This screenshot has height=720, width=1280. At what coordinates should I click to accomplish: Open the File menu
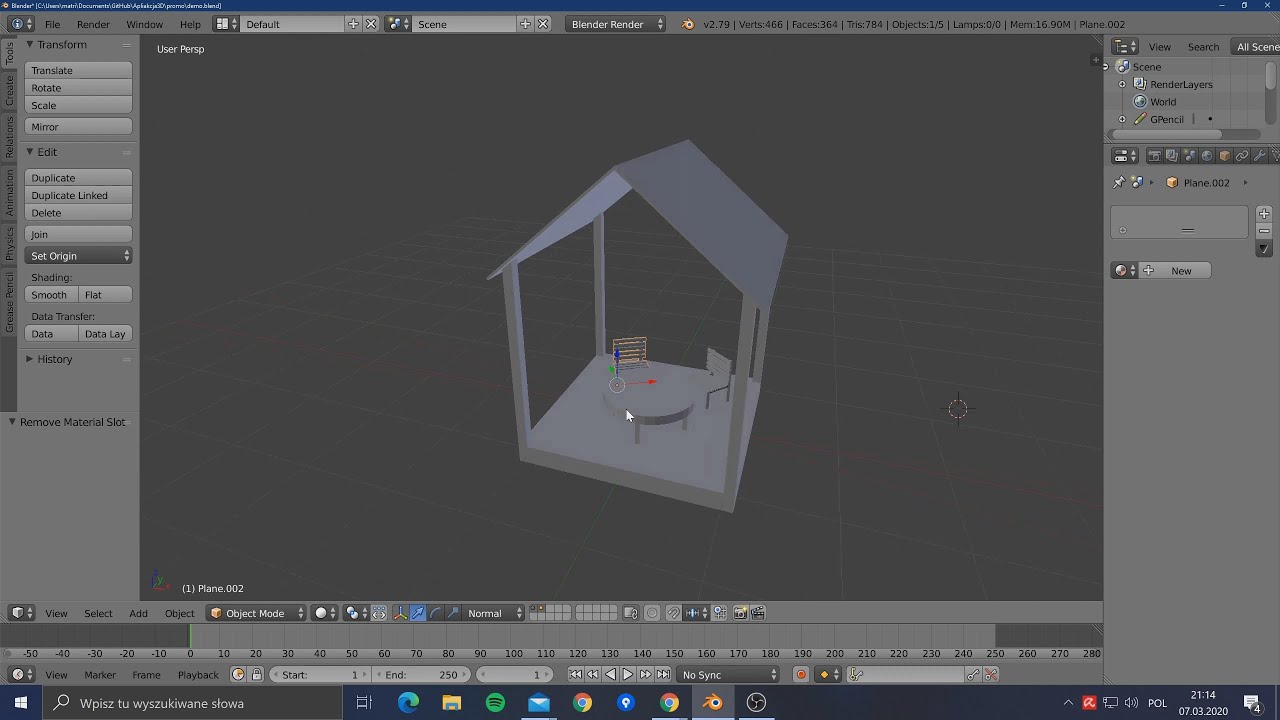click(x=52, y=24)
